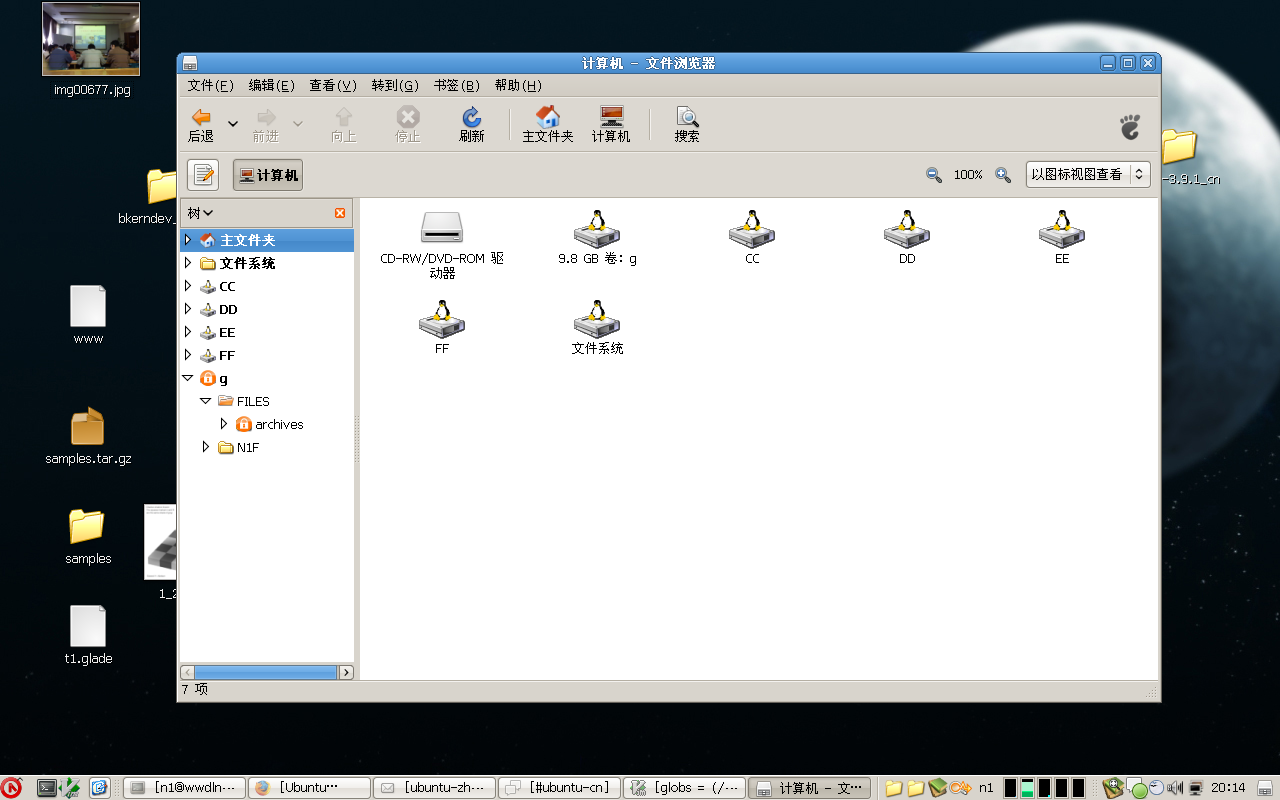Expand the N1F tree node
Image resolution: width=1280 pixels, height=800 pixels.
[x=206, y=447]
